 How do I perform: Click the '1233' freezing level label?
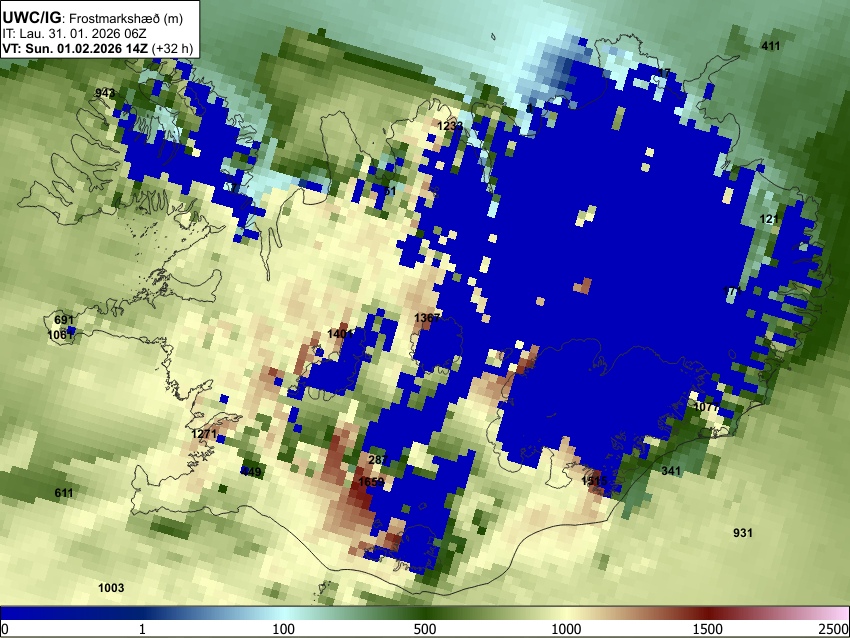tap(449, 126)
